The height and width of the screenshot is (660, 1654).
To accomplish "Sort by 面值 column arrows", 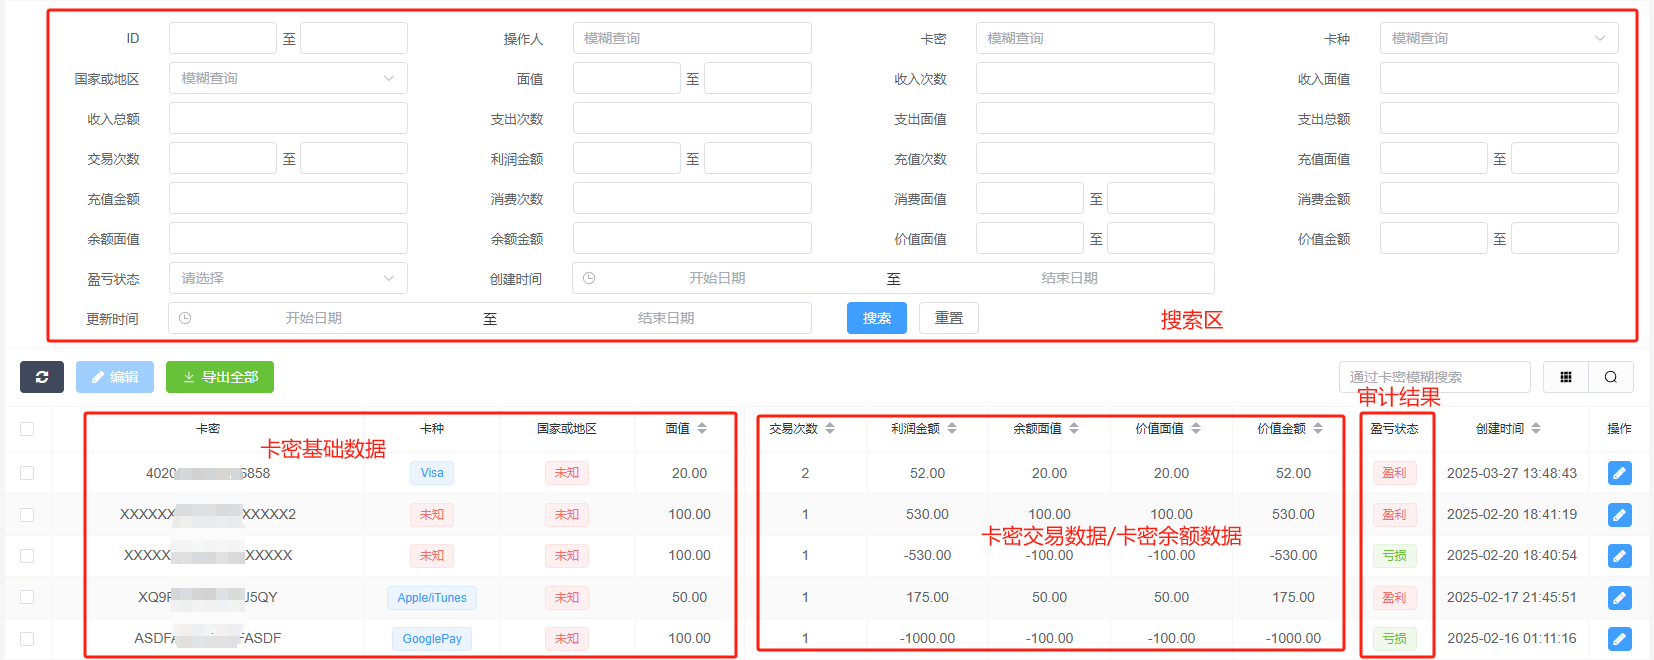I will tap(702, 428).
